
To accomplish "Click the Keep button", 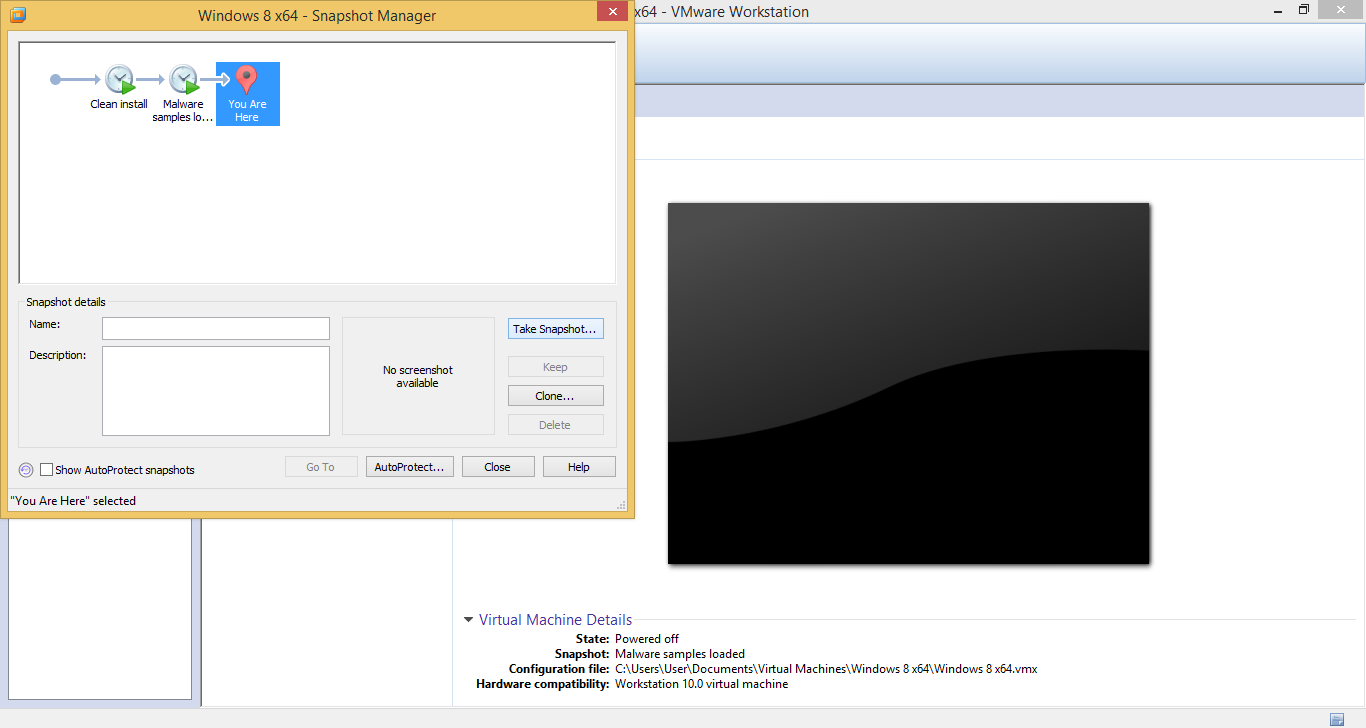I will click(555, 367).
